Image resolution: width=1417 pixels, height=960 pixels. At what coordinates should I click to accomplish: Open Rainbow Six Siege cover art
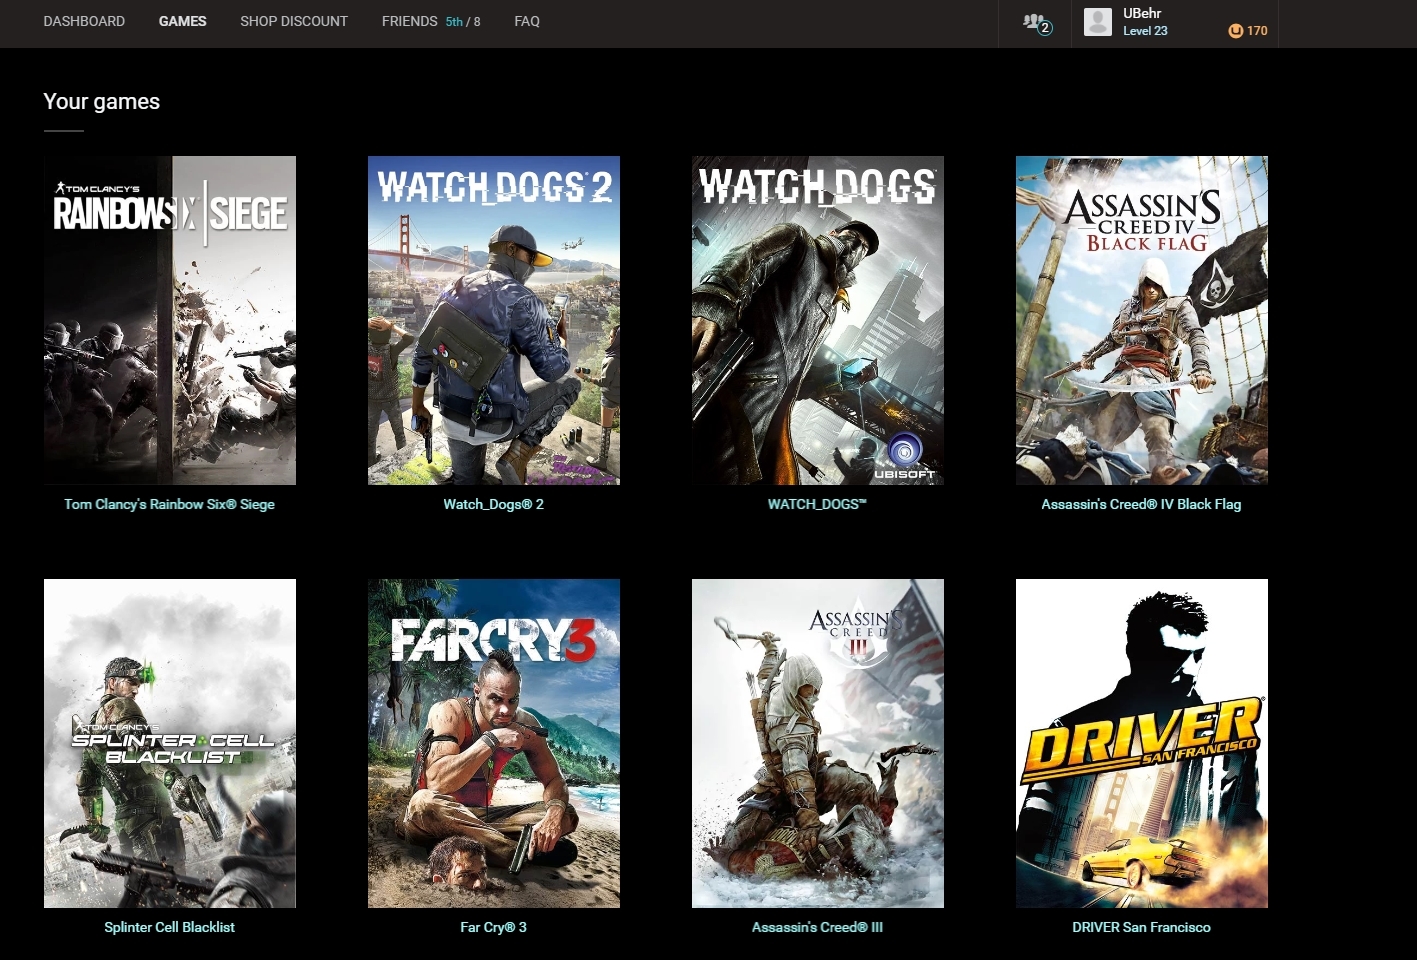(x=170, y=320)
